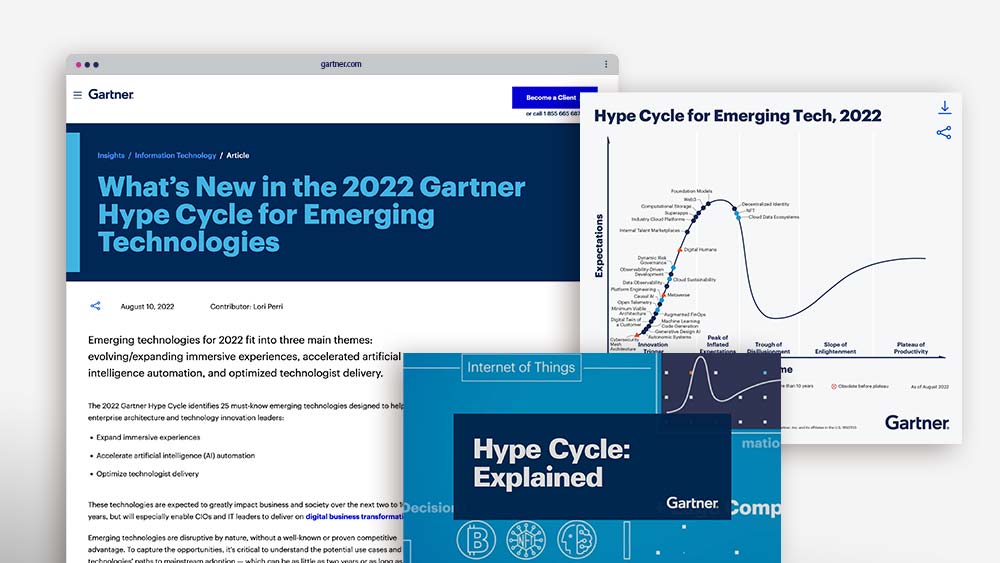Click Slope of Enlightenment label
The height and width of the screenshot is (563, 1000).
tap(835, 347)
